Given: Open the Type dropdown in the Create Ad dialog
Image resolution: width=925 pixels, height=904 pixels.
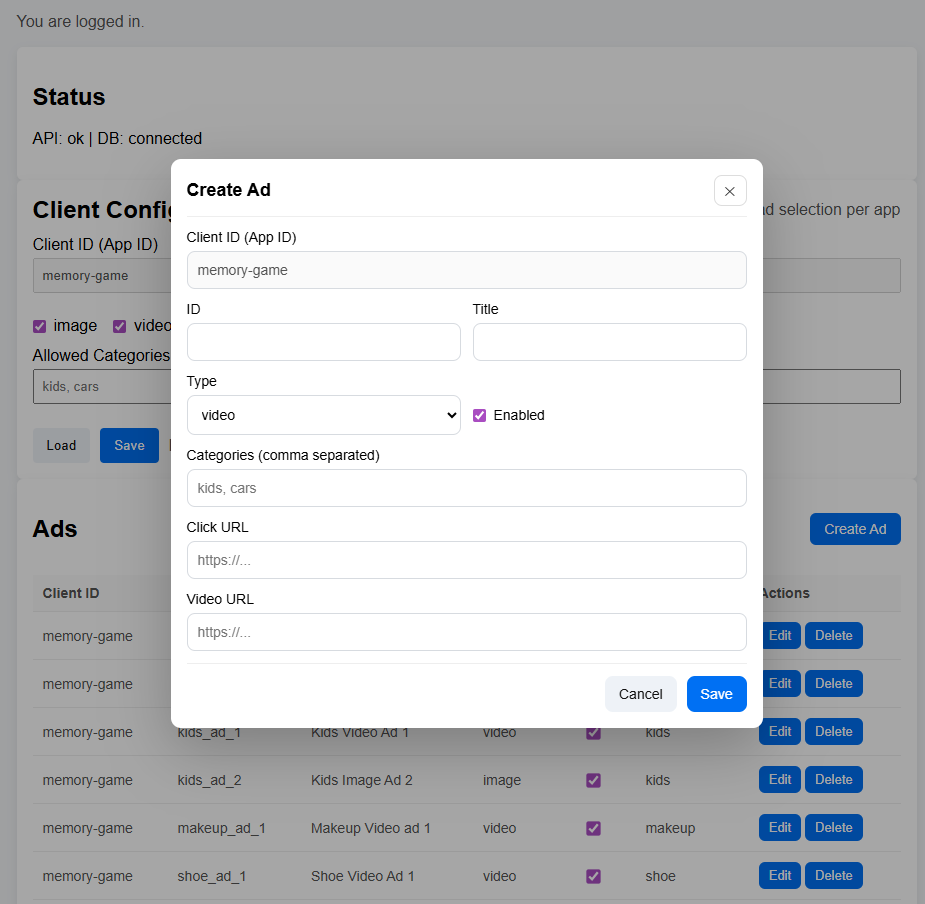Looking at the screenshot, I should point(323,413).
